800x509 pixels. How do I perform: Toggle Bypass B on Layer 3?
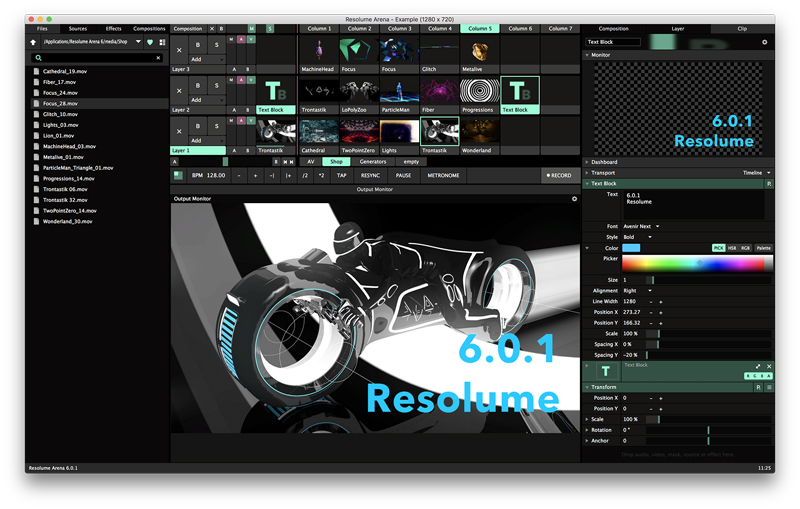pyautogui.click(x=198, y=45)
